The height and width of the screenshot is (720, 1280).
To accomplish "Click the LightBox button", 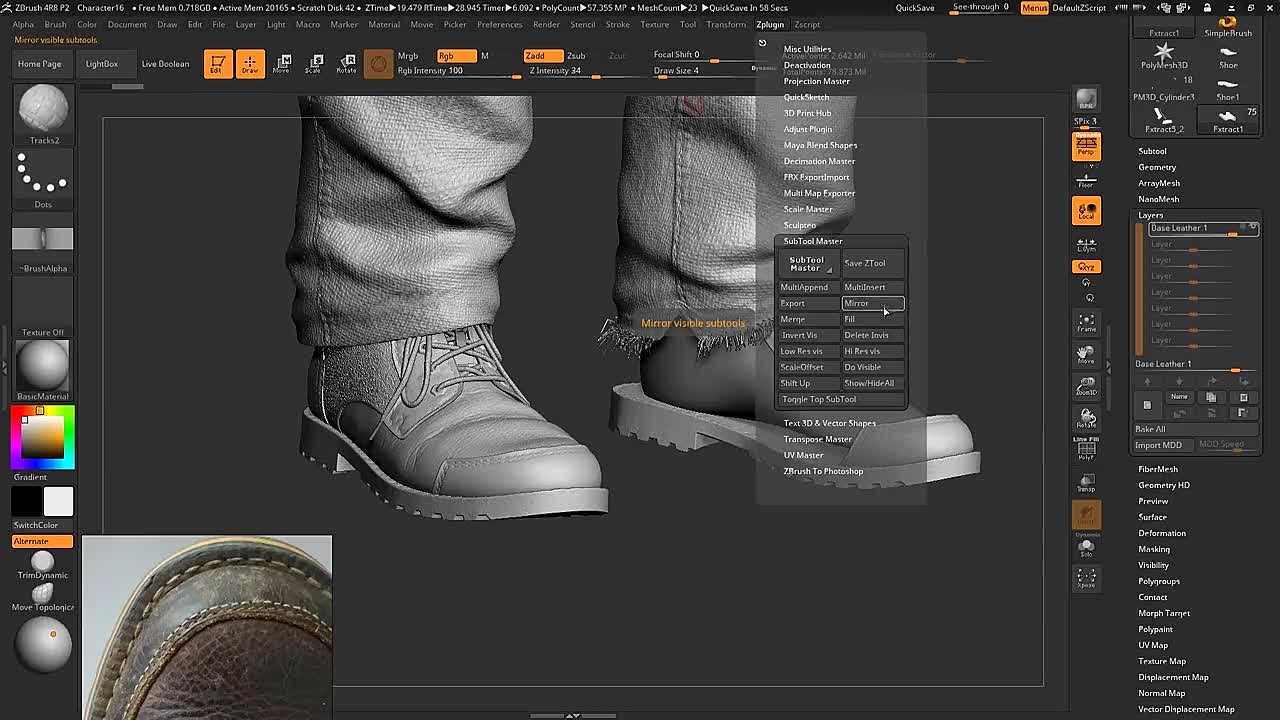I will (x=101, y=64).
